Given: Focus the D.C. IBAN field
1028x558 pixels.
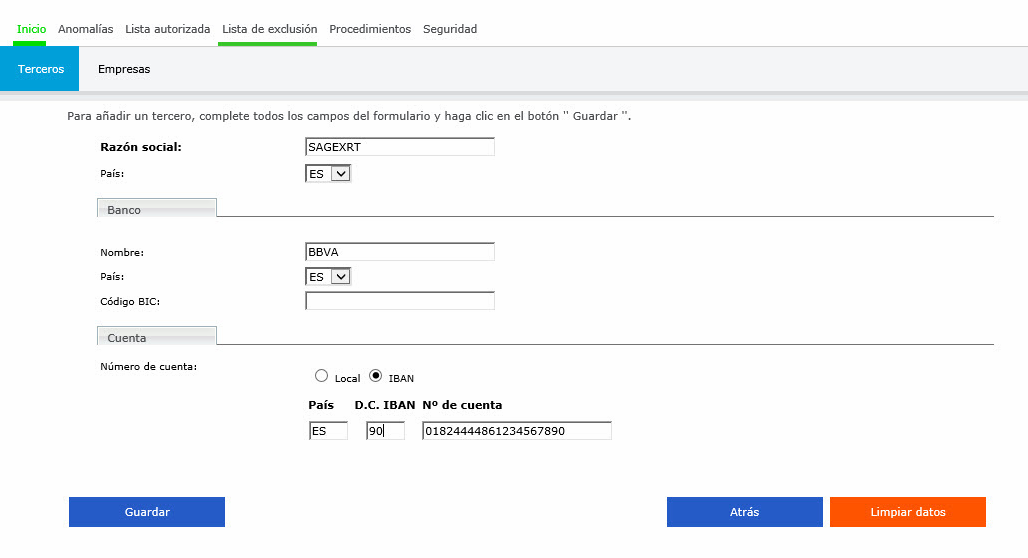Looking at the screenshot, I should pyautogui.click(x=385, y=431).
